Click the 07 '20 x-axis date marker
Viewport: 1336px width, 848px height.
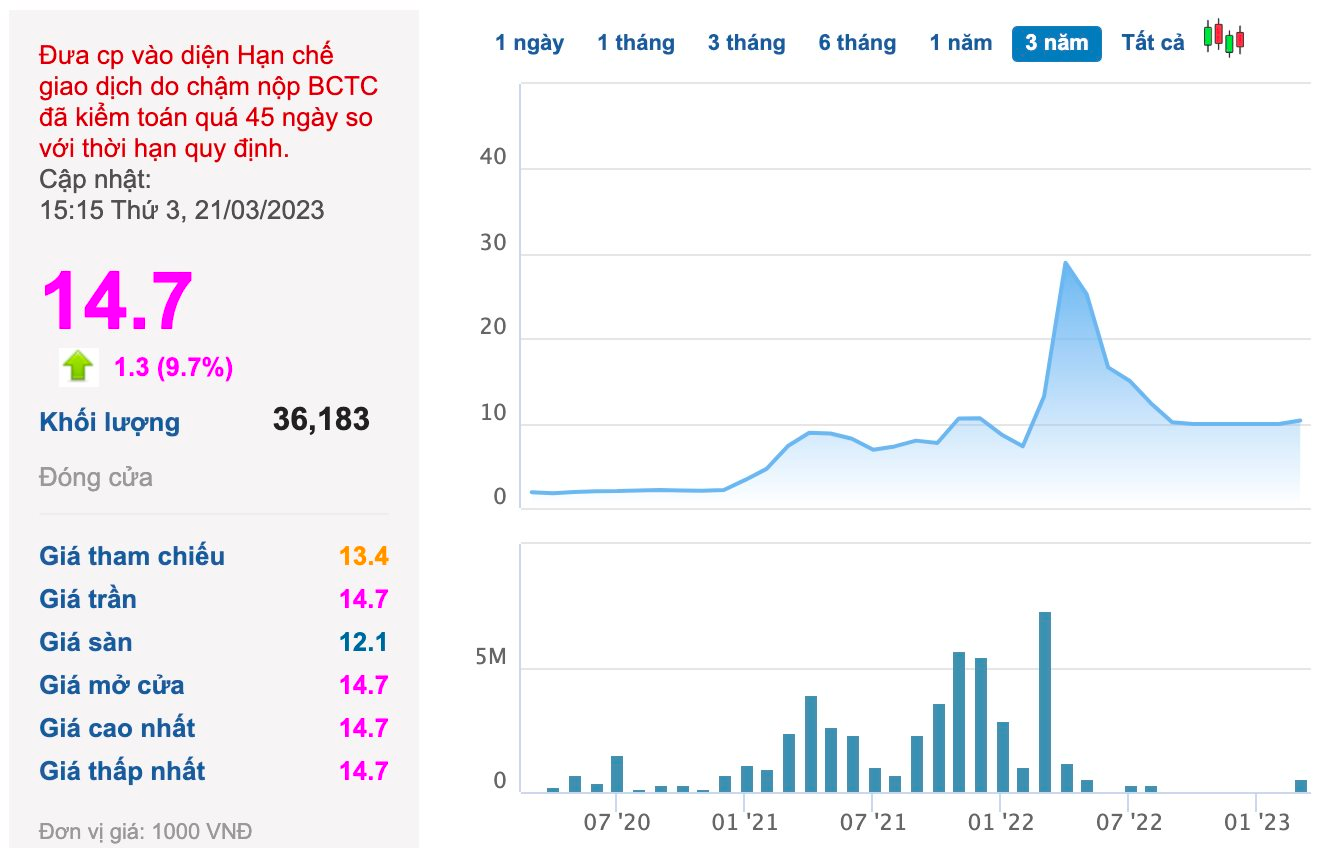coord(617,822)
